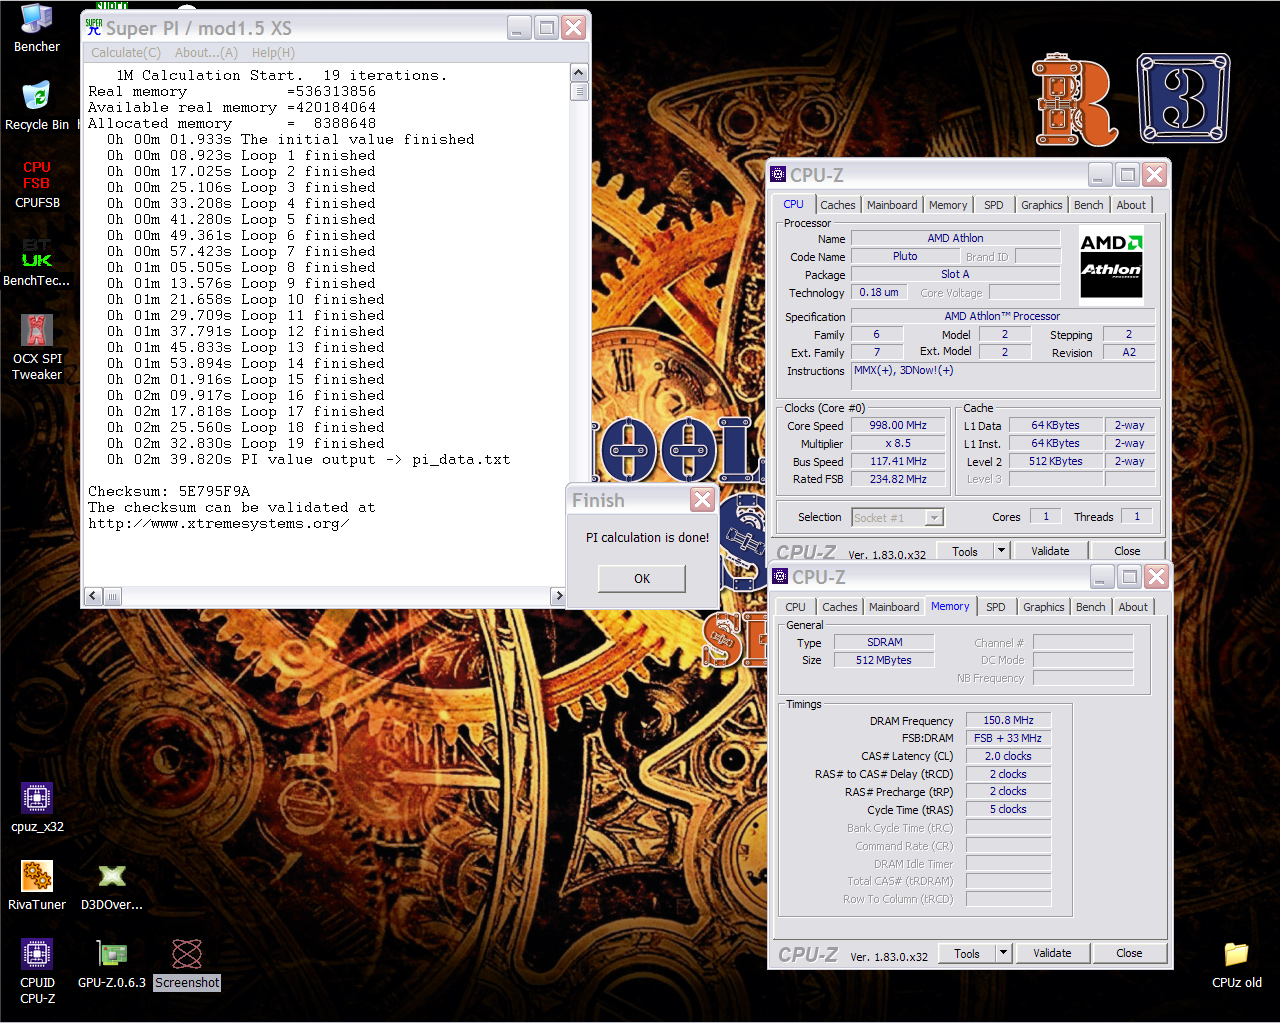Screen dimensions: 1280x1024
Task: Click OK in the Finish dialog
Action: (642, 578)
